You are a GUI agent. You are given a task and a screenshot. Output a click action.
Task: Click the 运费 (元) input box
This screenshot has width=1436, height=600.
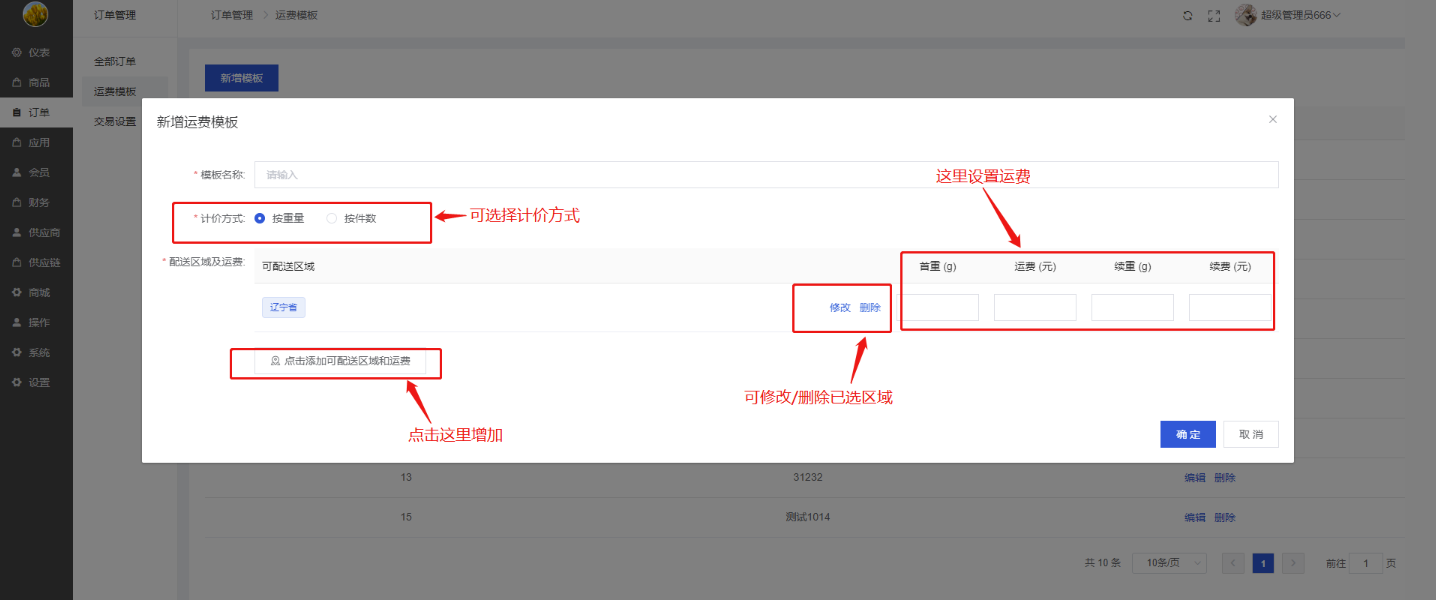[x=1034, y=307]
